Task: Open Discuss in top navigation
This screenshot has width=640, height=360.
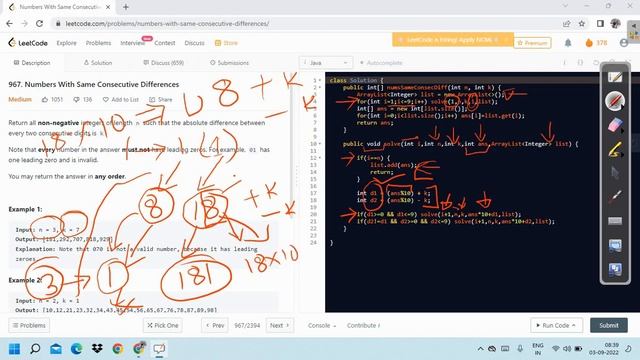Action: pyautogui.click(x=194, y=43)
